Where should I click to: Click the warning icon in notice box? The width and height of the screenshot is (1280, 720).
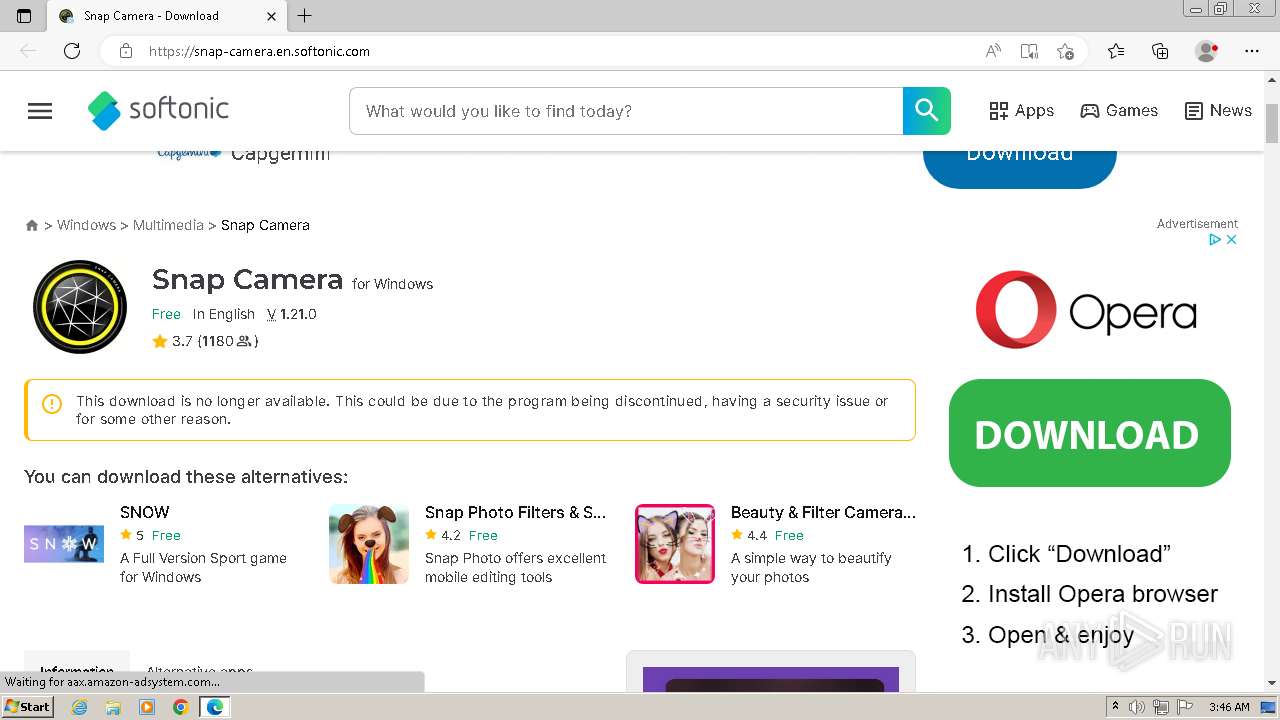point(52,403)
